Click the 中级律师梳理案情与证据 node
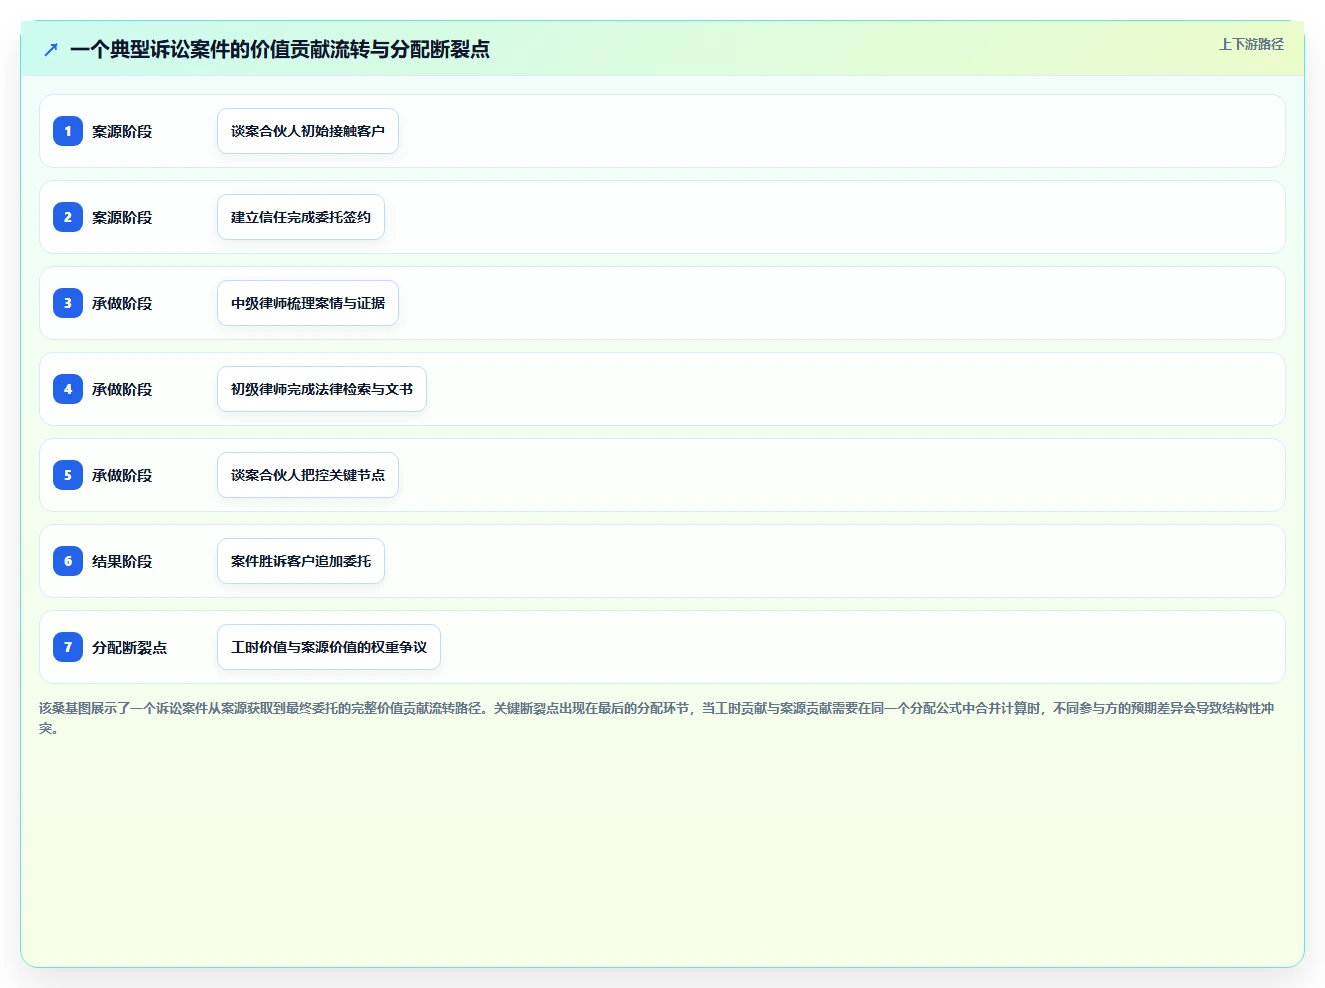This screenshot has width=1325, height=988. (308, 303)
